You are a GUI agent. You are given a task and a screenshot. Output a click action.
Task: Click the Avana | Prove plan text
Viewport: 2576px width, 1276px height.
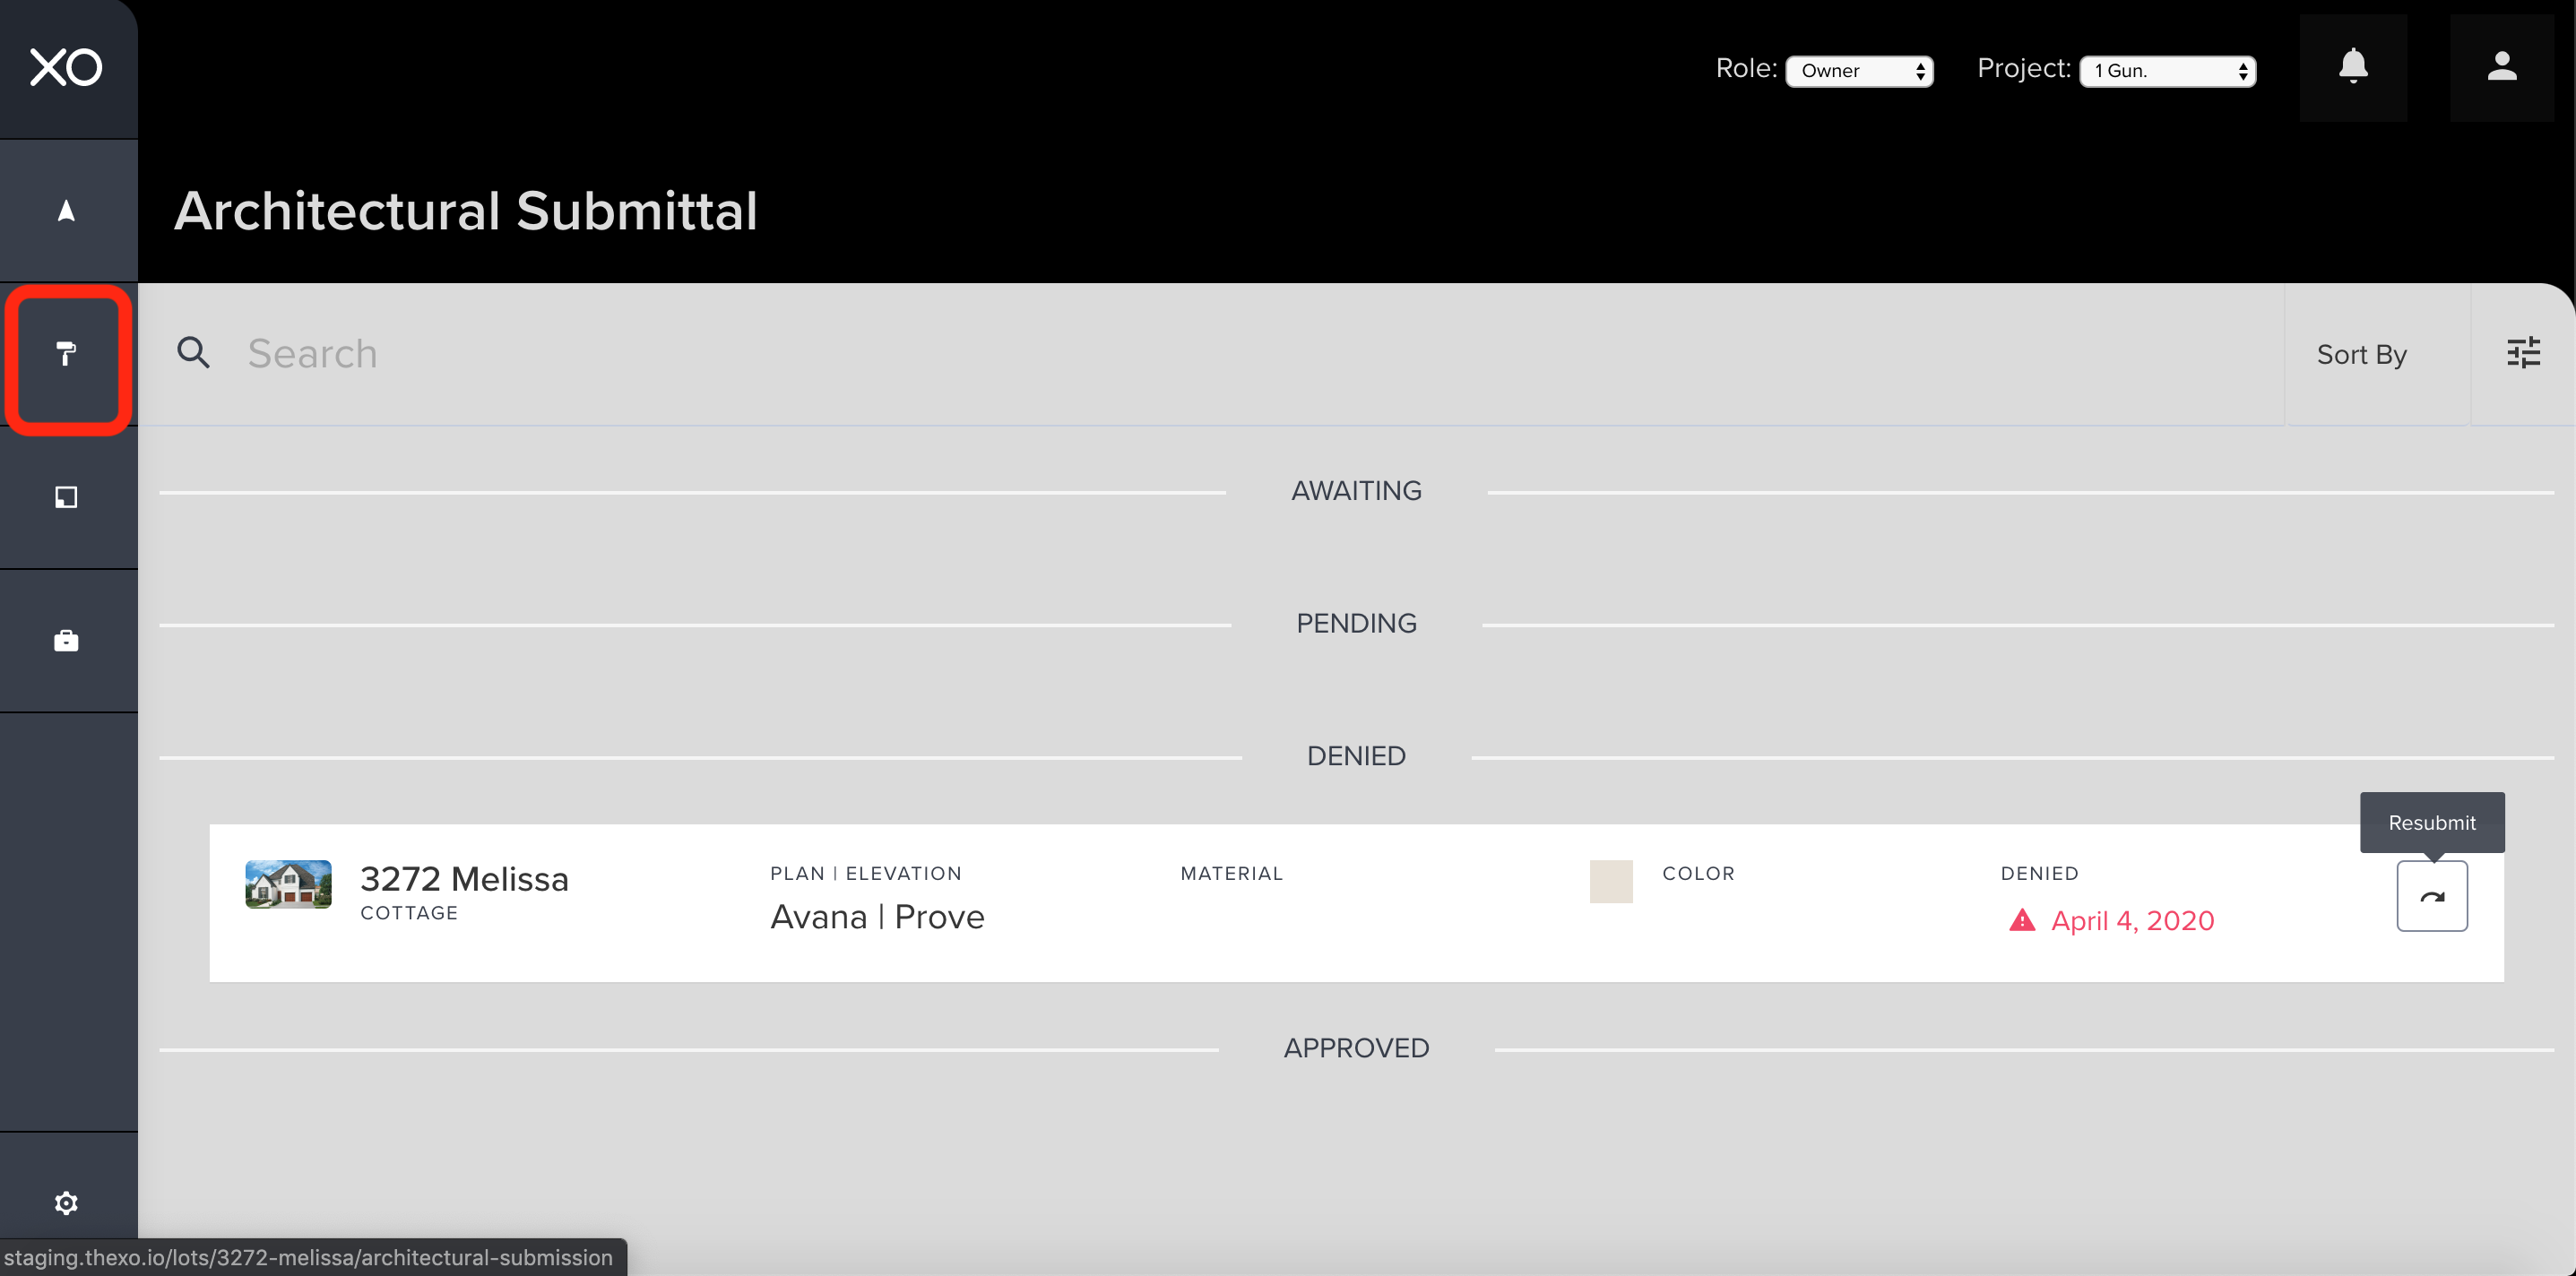click(x=877, y=917)
